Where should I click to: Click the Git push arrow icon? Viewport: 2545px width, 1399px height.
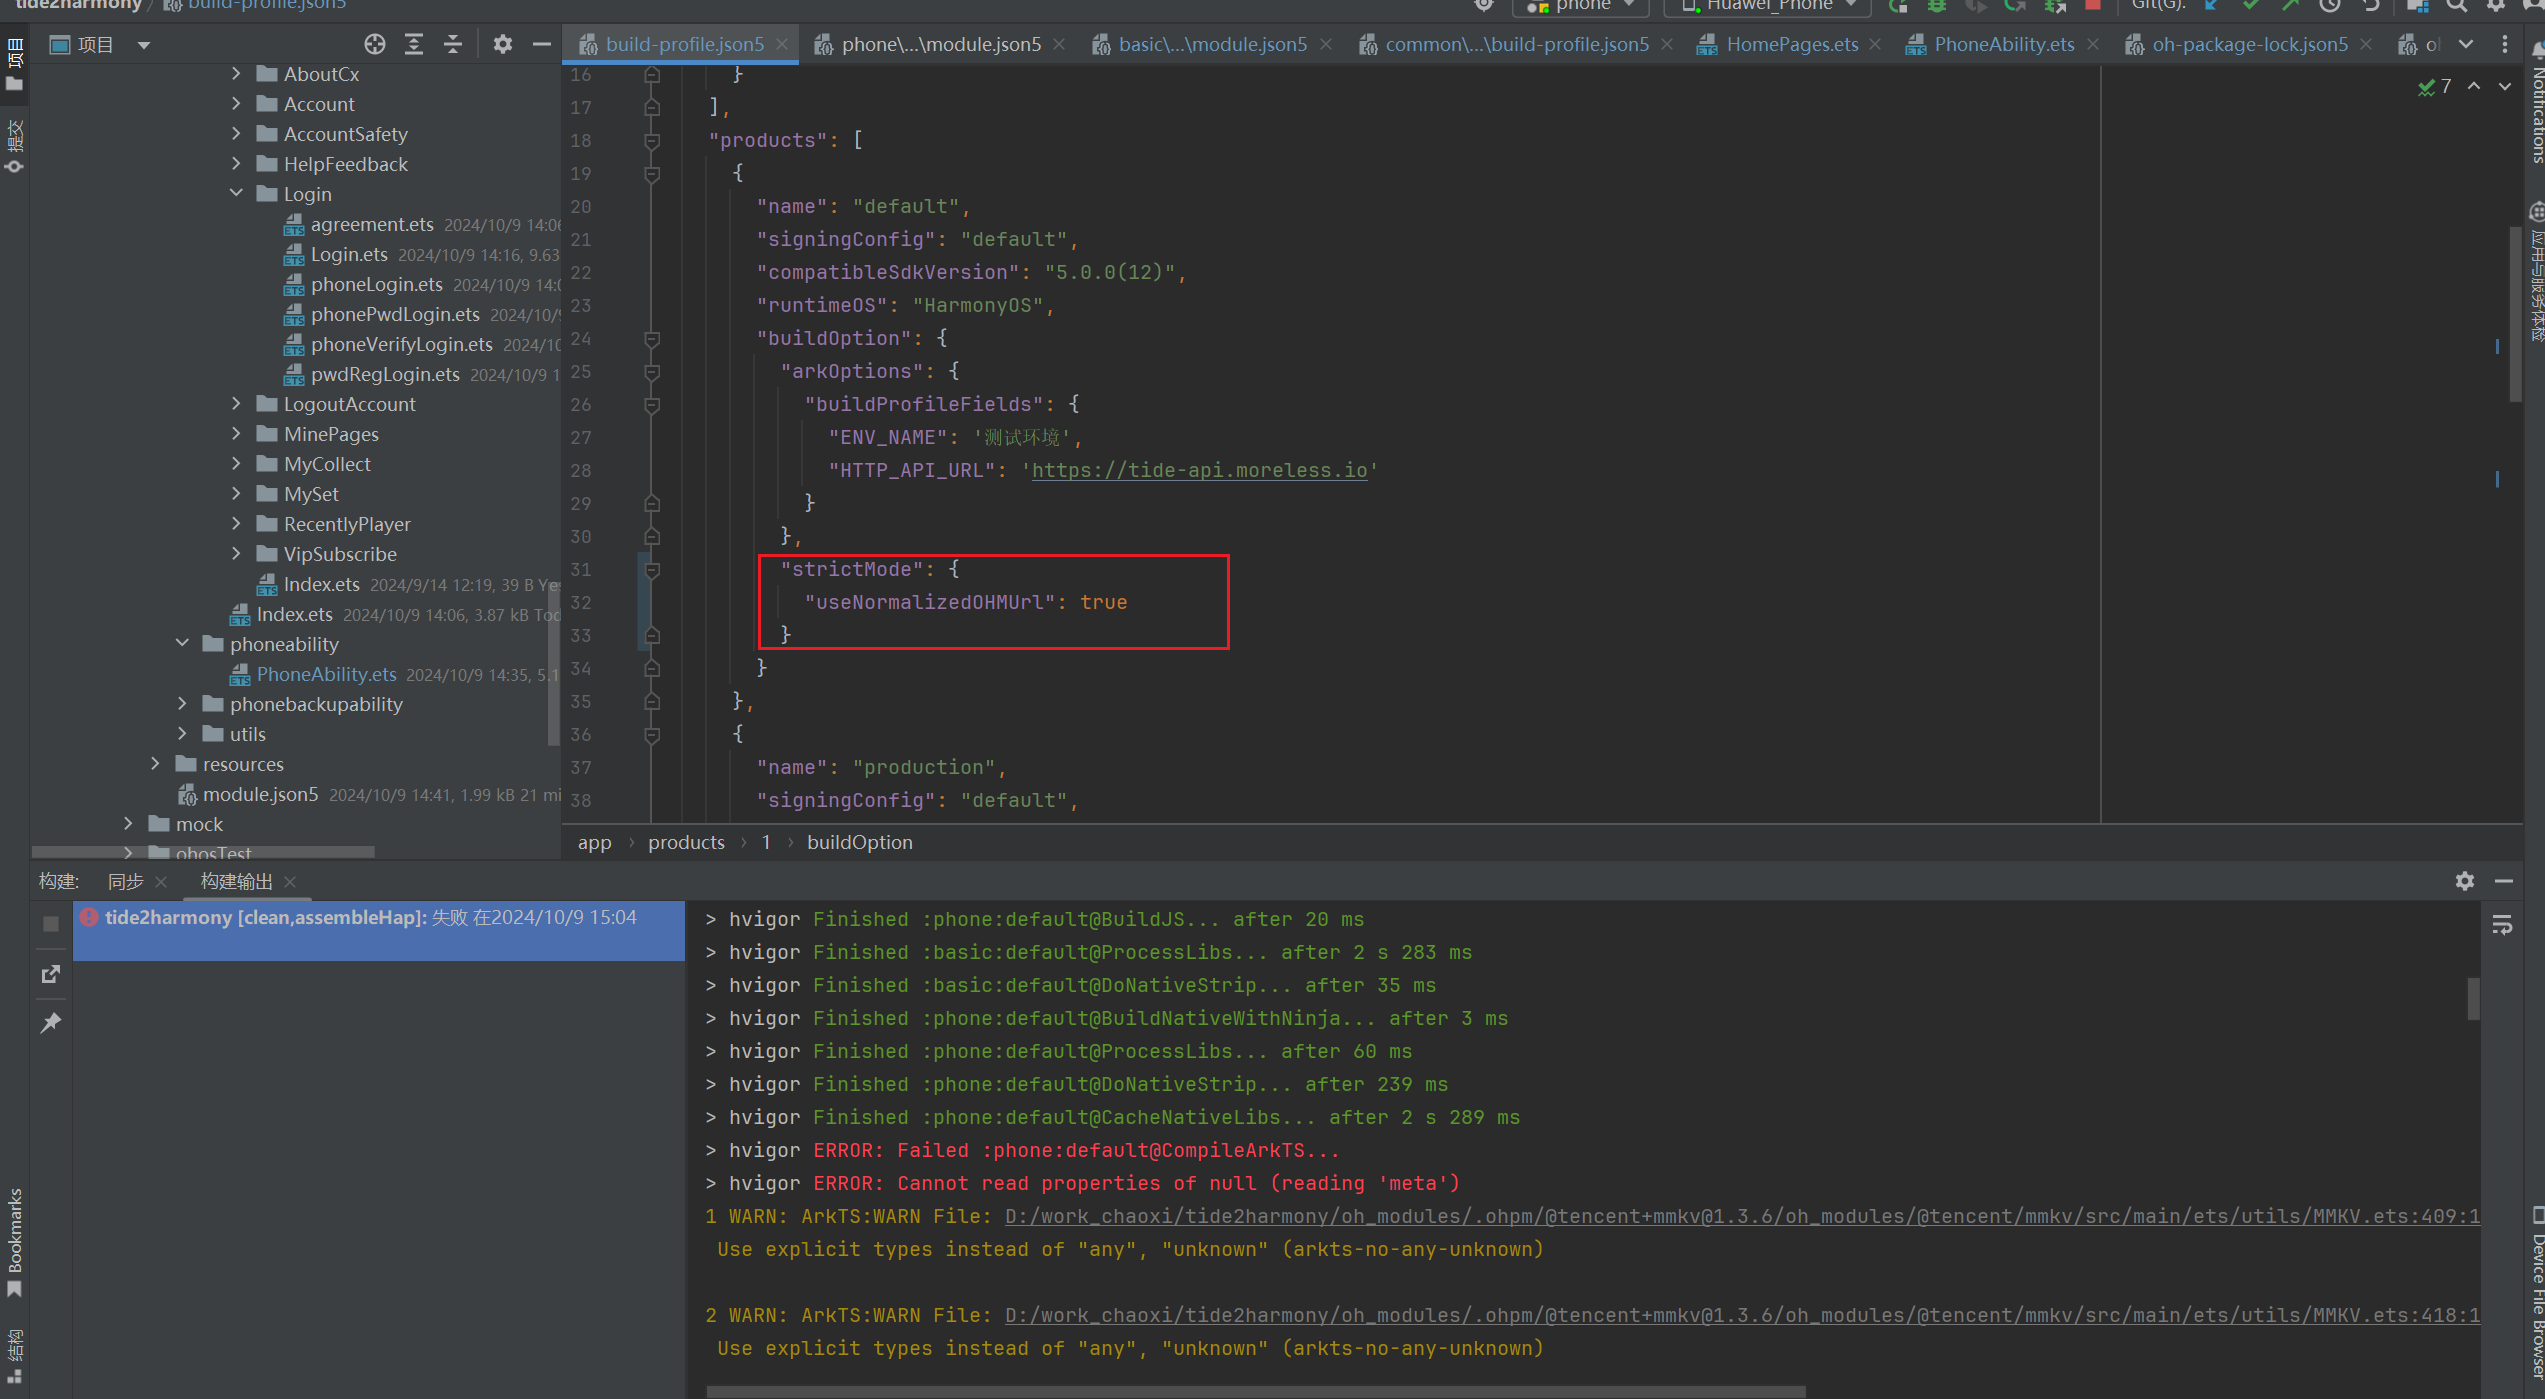point(2290,5)
